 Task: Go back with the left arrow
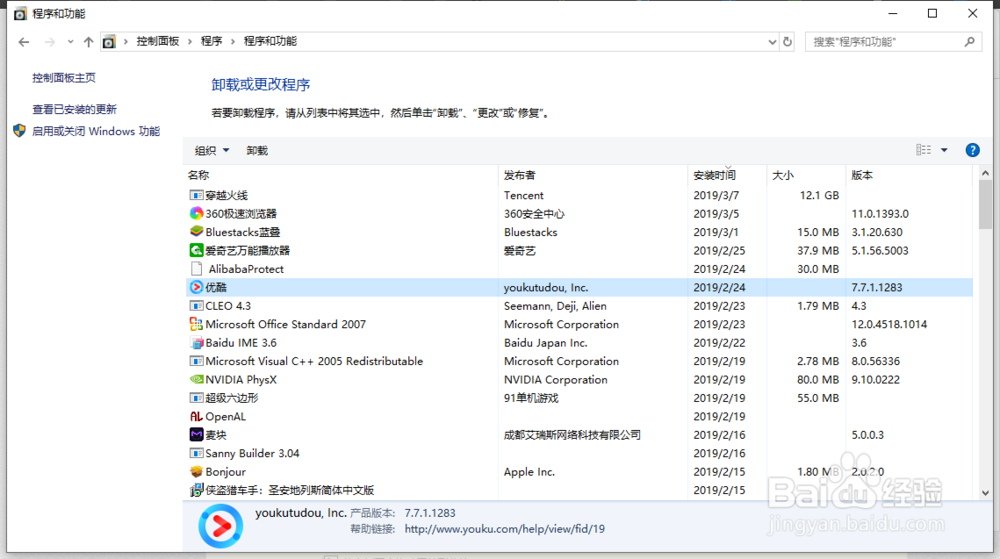(24, 42)
